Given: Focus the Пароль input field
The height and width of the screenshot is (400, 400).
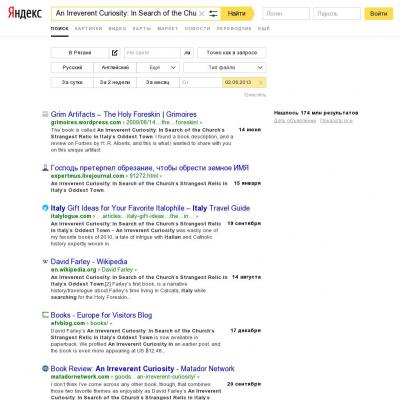Looking at the screenshot, I should tap(337, 14).
